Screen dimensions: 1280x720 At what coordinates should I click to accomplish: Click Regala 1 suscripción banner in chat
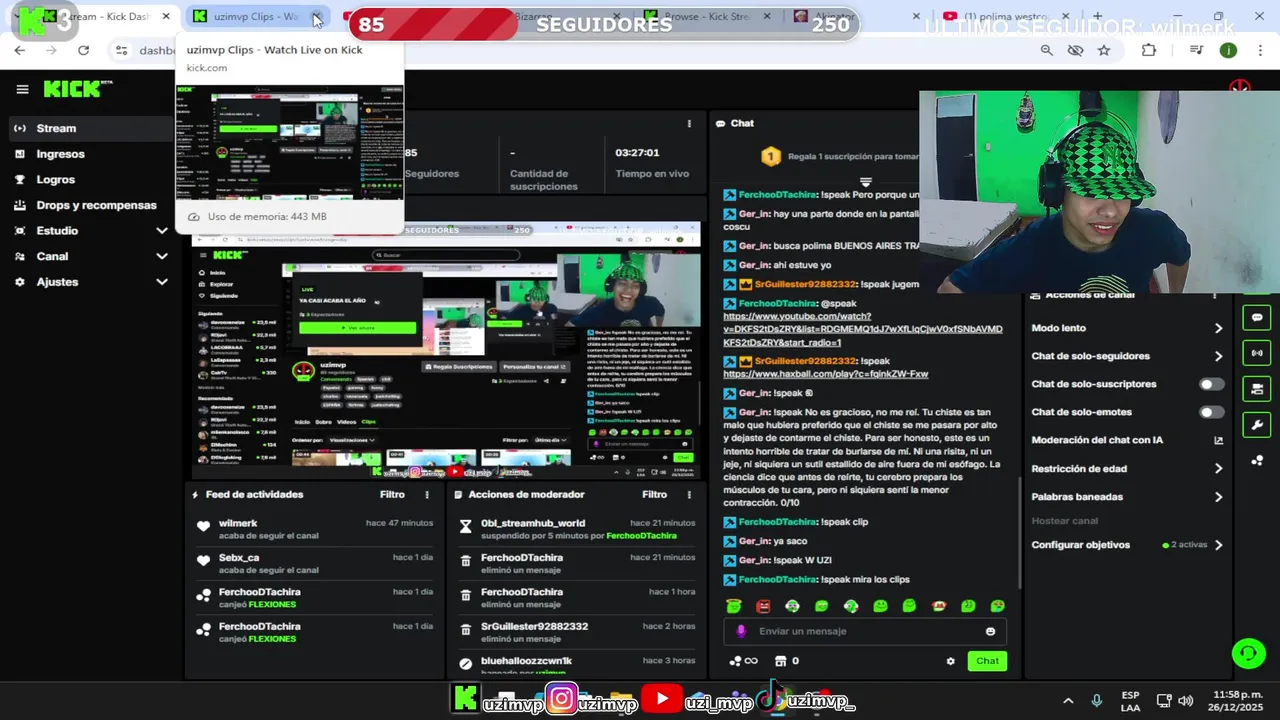click(840, 157)
